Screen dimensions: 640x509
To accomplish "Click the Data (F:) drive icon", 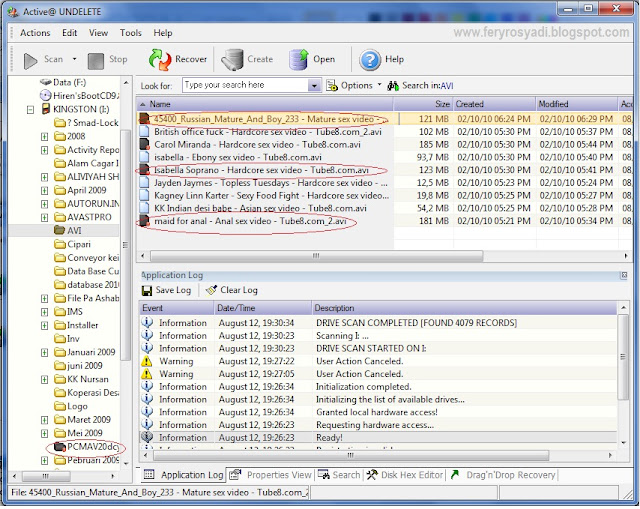I will coord(45,82).
